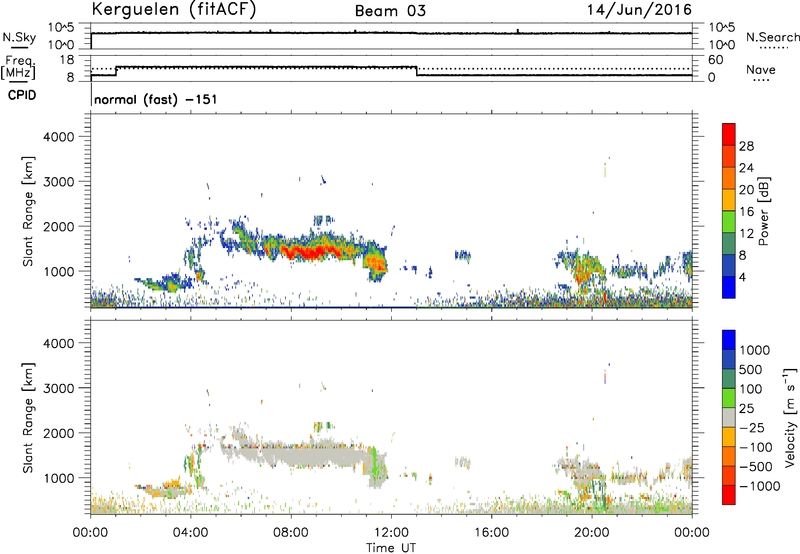This screenshot has height=554, width=800.
Task: Click the '500' label on the Velocity colorbar
Action: tap(753, 370)
